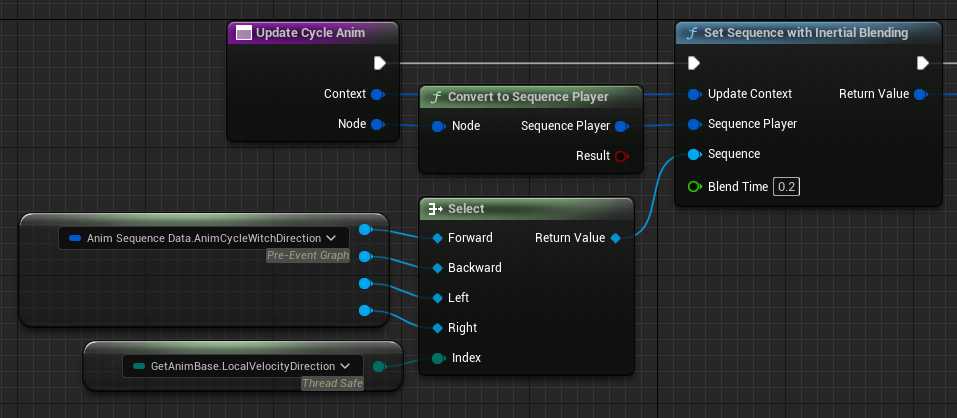Click the Index input pin on Select
The width and height of the screenshot is (957, 418).
click(438, 358)
